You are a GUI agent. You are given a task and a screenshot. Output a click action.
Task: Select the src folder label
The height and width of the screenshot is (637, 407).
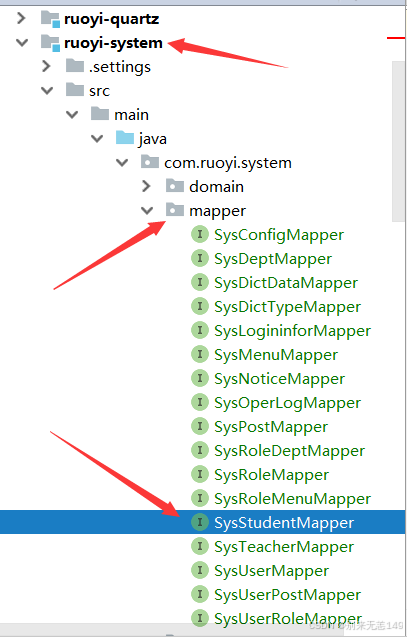[100, 91]
